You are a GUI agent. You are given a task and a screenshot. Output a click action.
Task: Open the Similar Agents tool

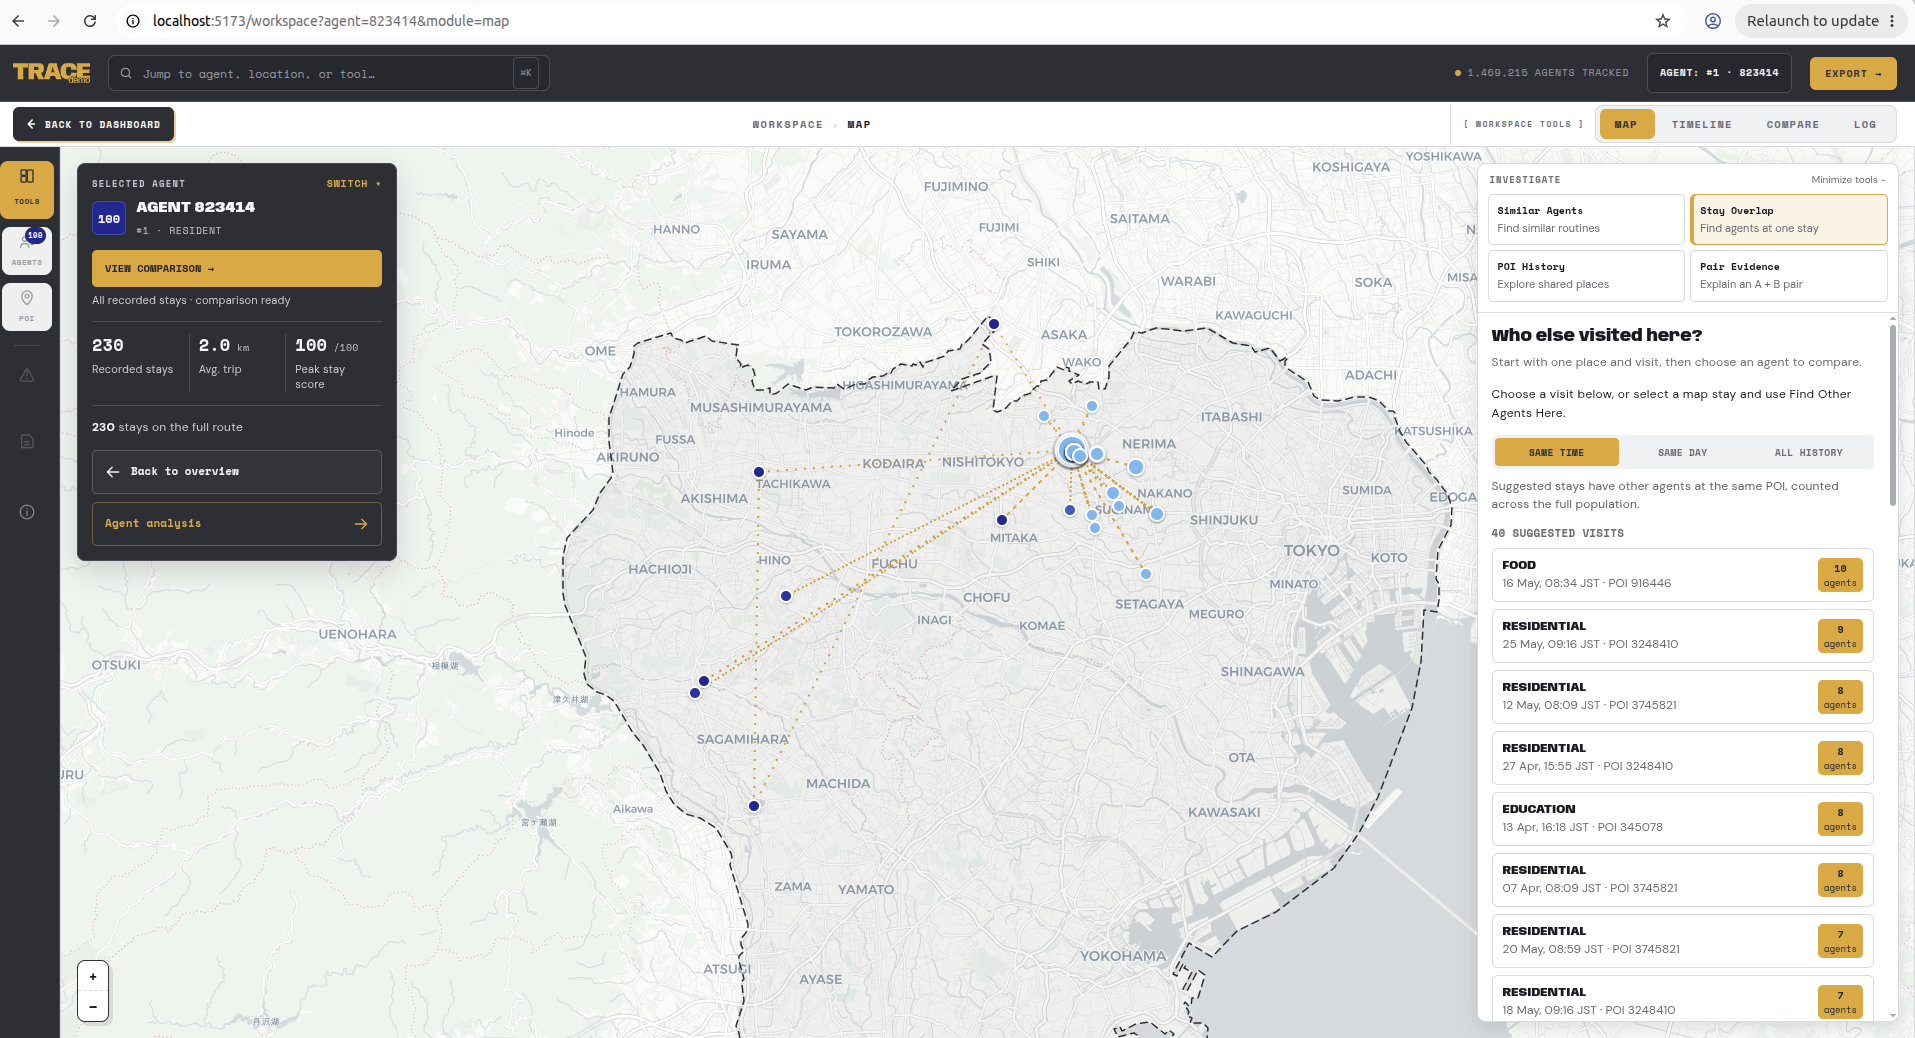click(x=1586, y=219)
